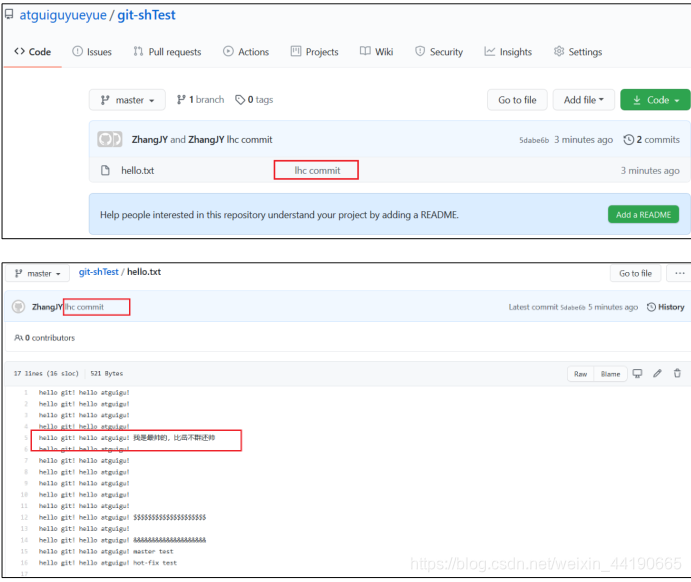Click the '521 Bytes' file size text
The height and width of the screenshot is (582, 691).
[x=107, y=373]
